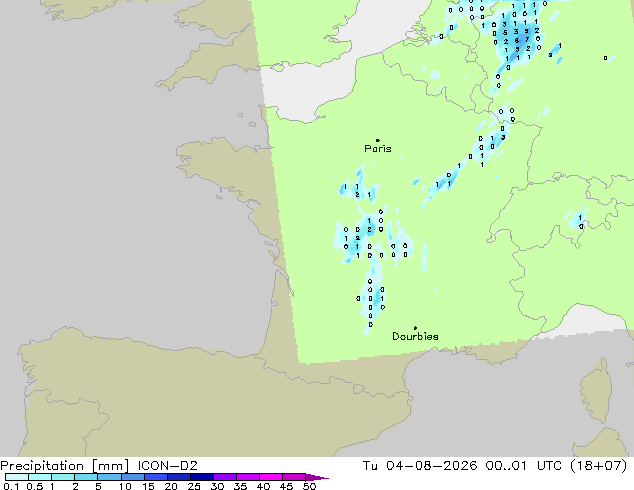Viewport: 634px width, 490px height.
Task: Click the ICON-D2 model name label
Action: 167,466
